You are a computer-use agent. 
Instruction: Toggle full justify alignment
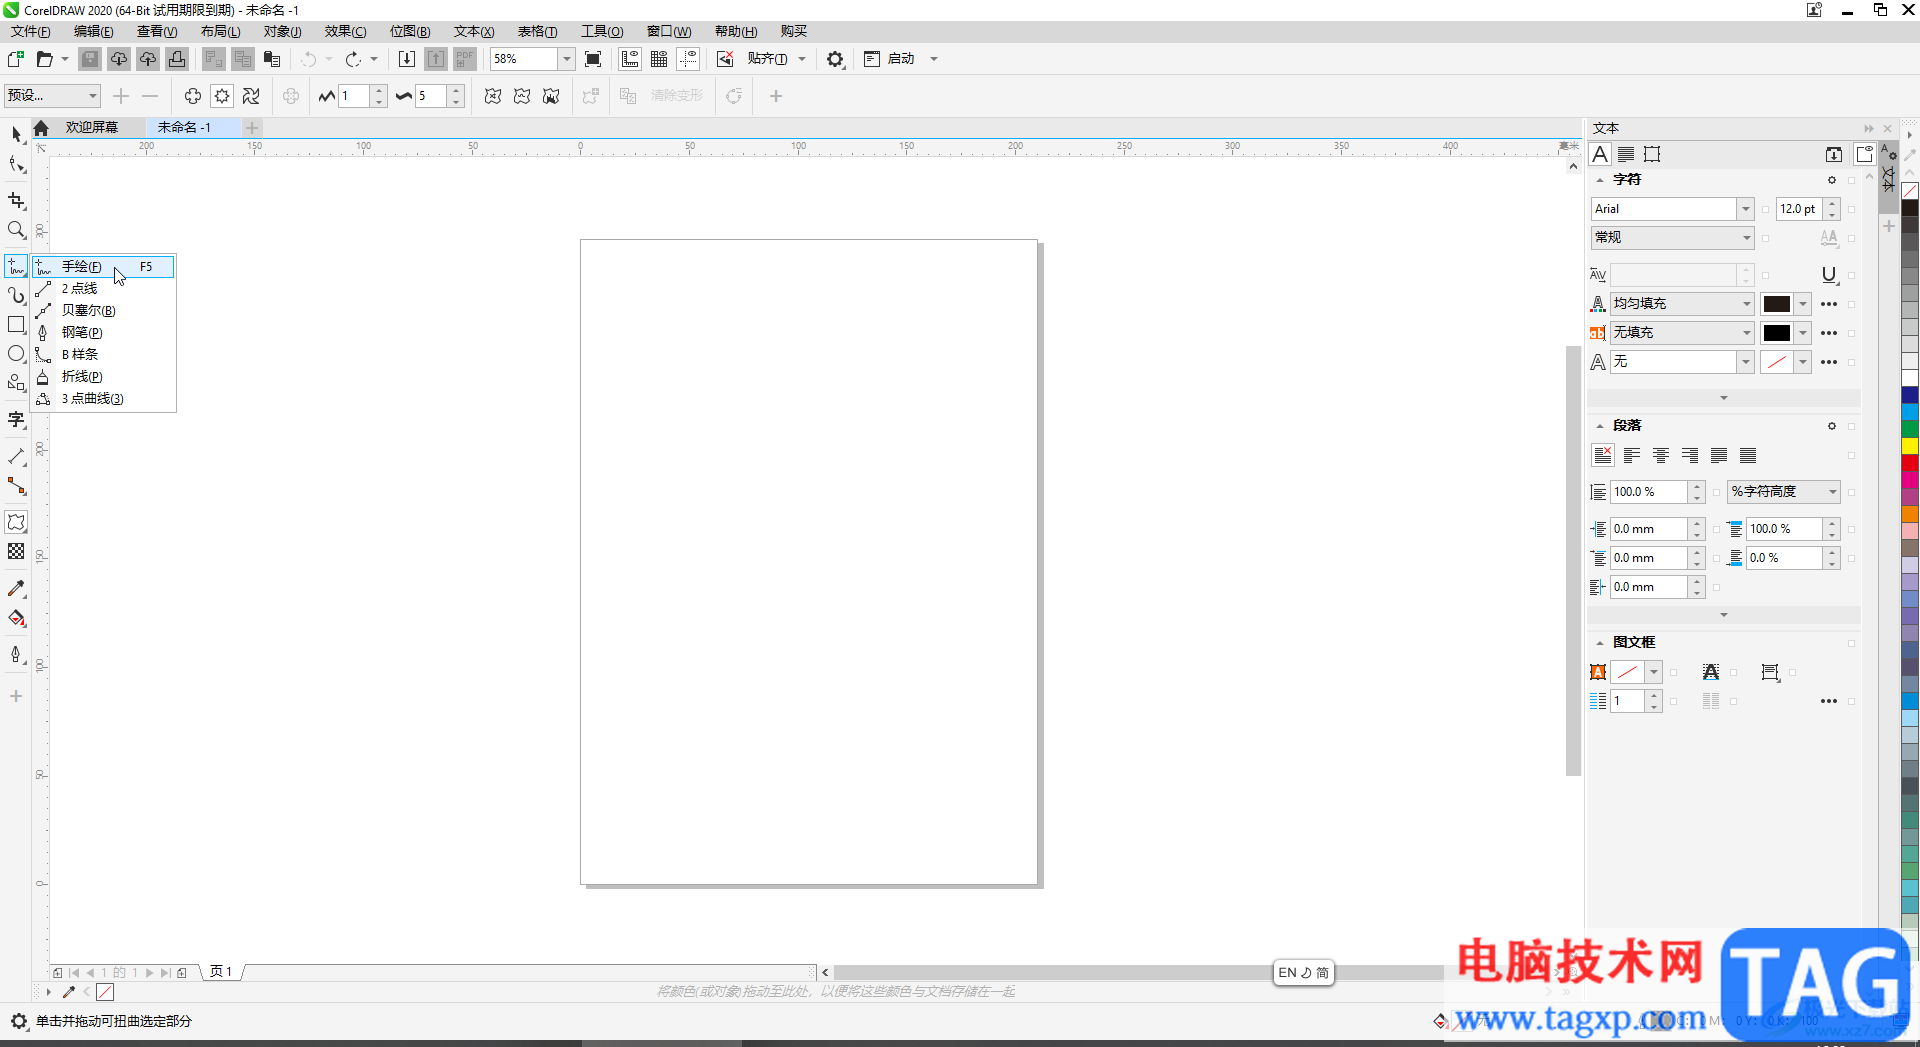(1719, 456)
